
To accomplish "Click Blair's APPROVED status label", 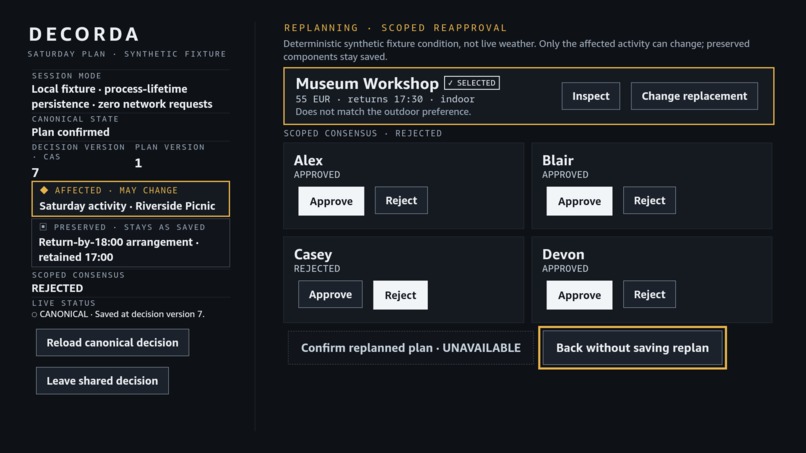I will (x=565, y=175).
